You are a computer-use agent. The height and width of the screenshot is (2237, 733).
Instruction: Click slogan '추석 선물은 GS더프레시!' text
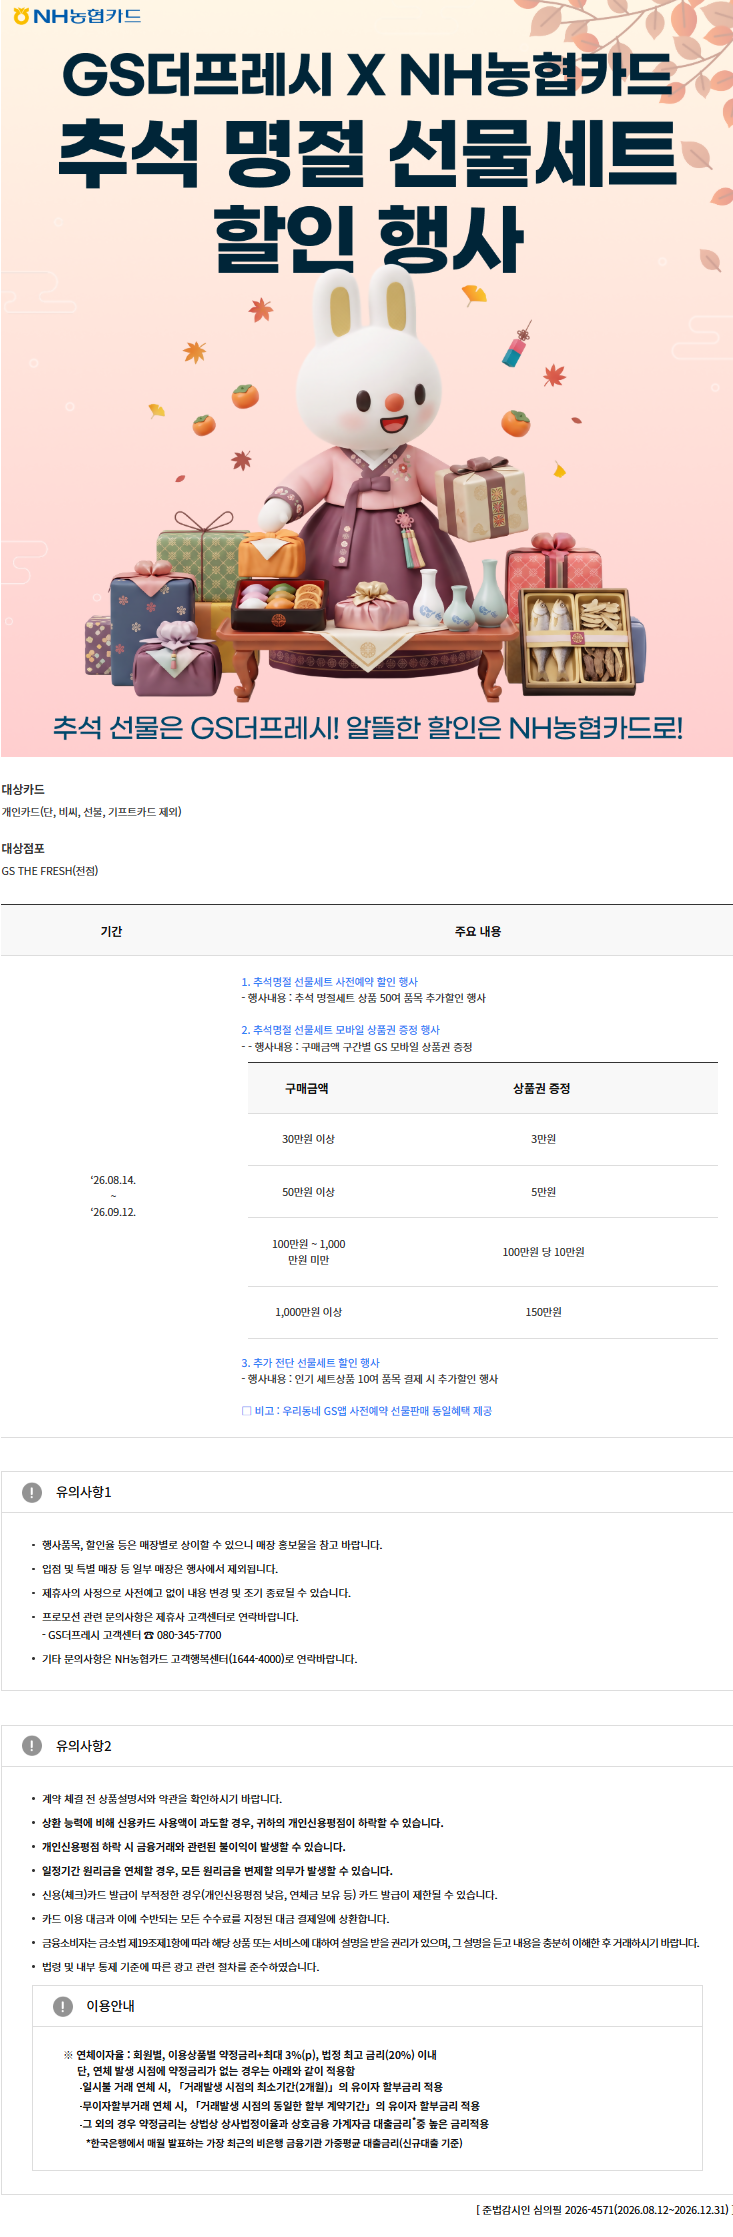pos(196,727)
